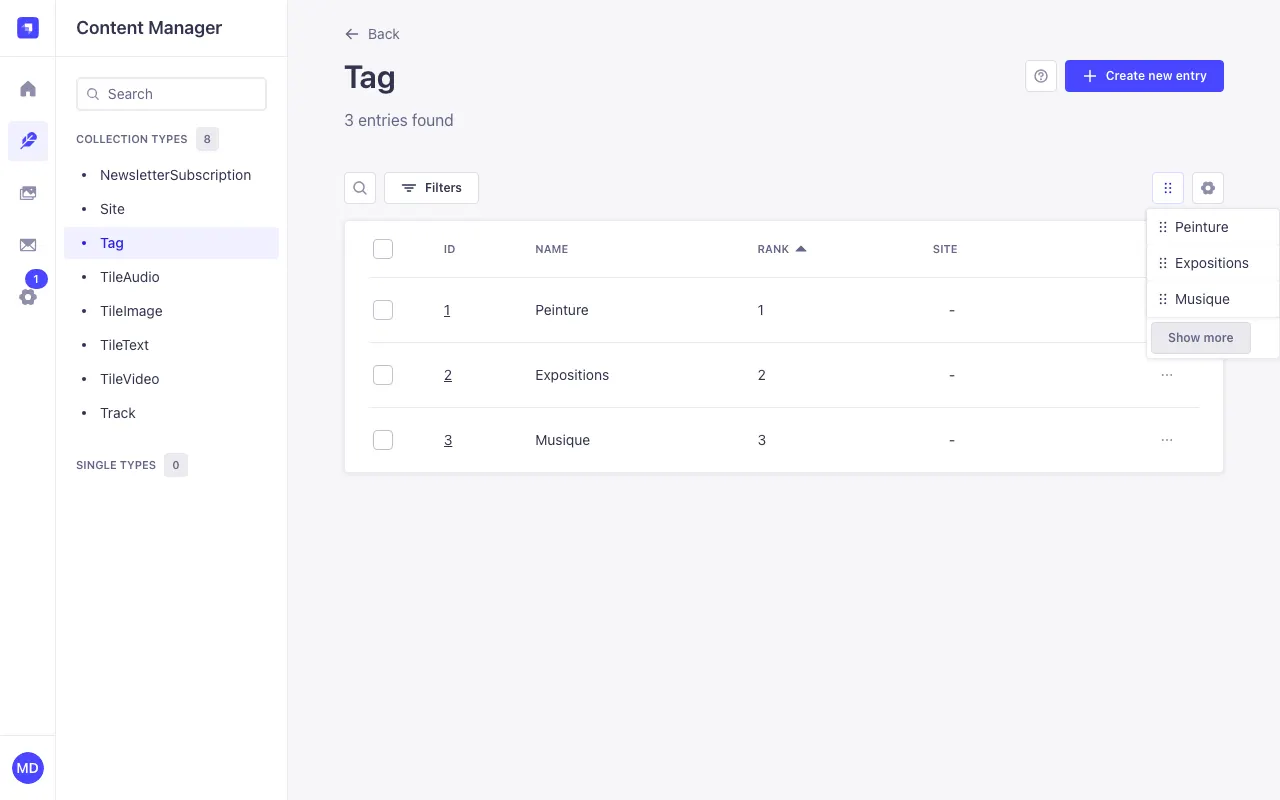Click the Strapi logo icon
Viewport: 1280px width, 800px height.
pos(28,28)
